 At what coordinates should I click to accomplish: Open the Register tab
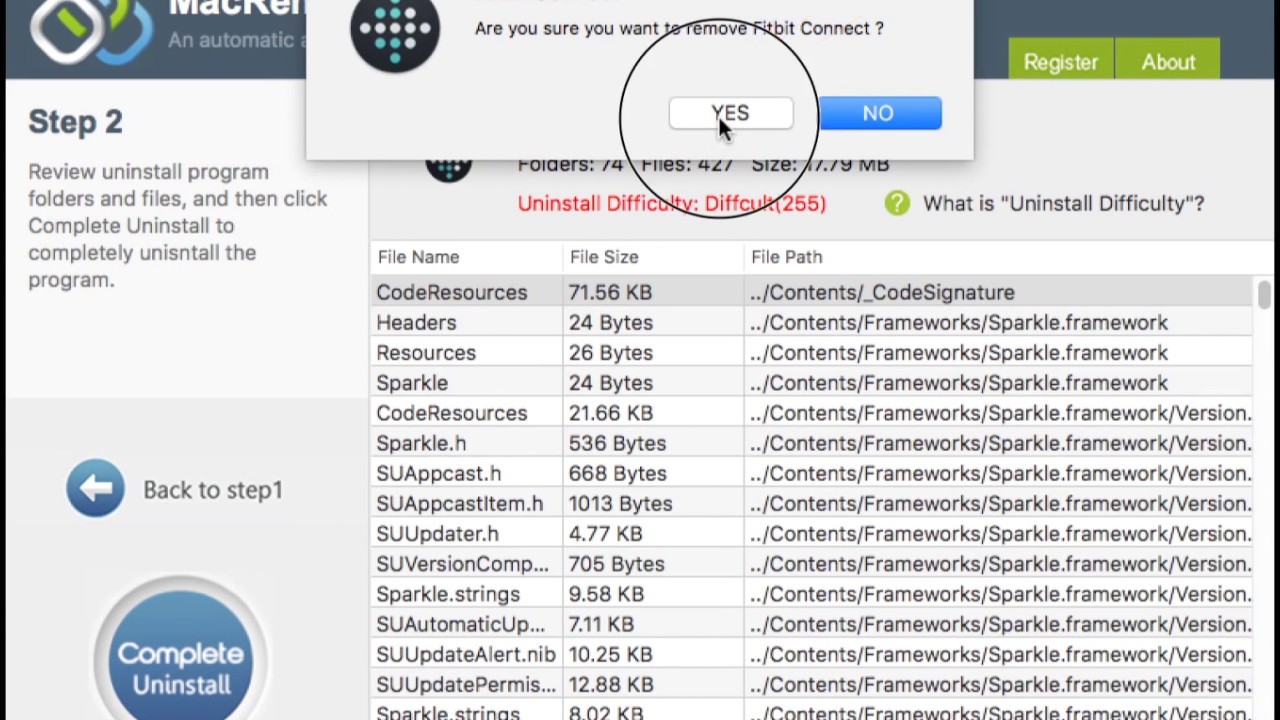click(1060, 62)
